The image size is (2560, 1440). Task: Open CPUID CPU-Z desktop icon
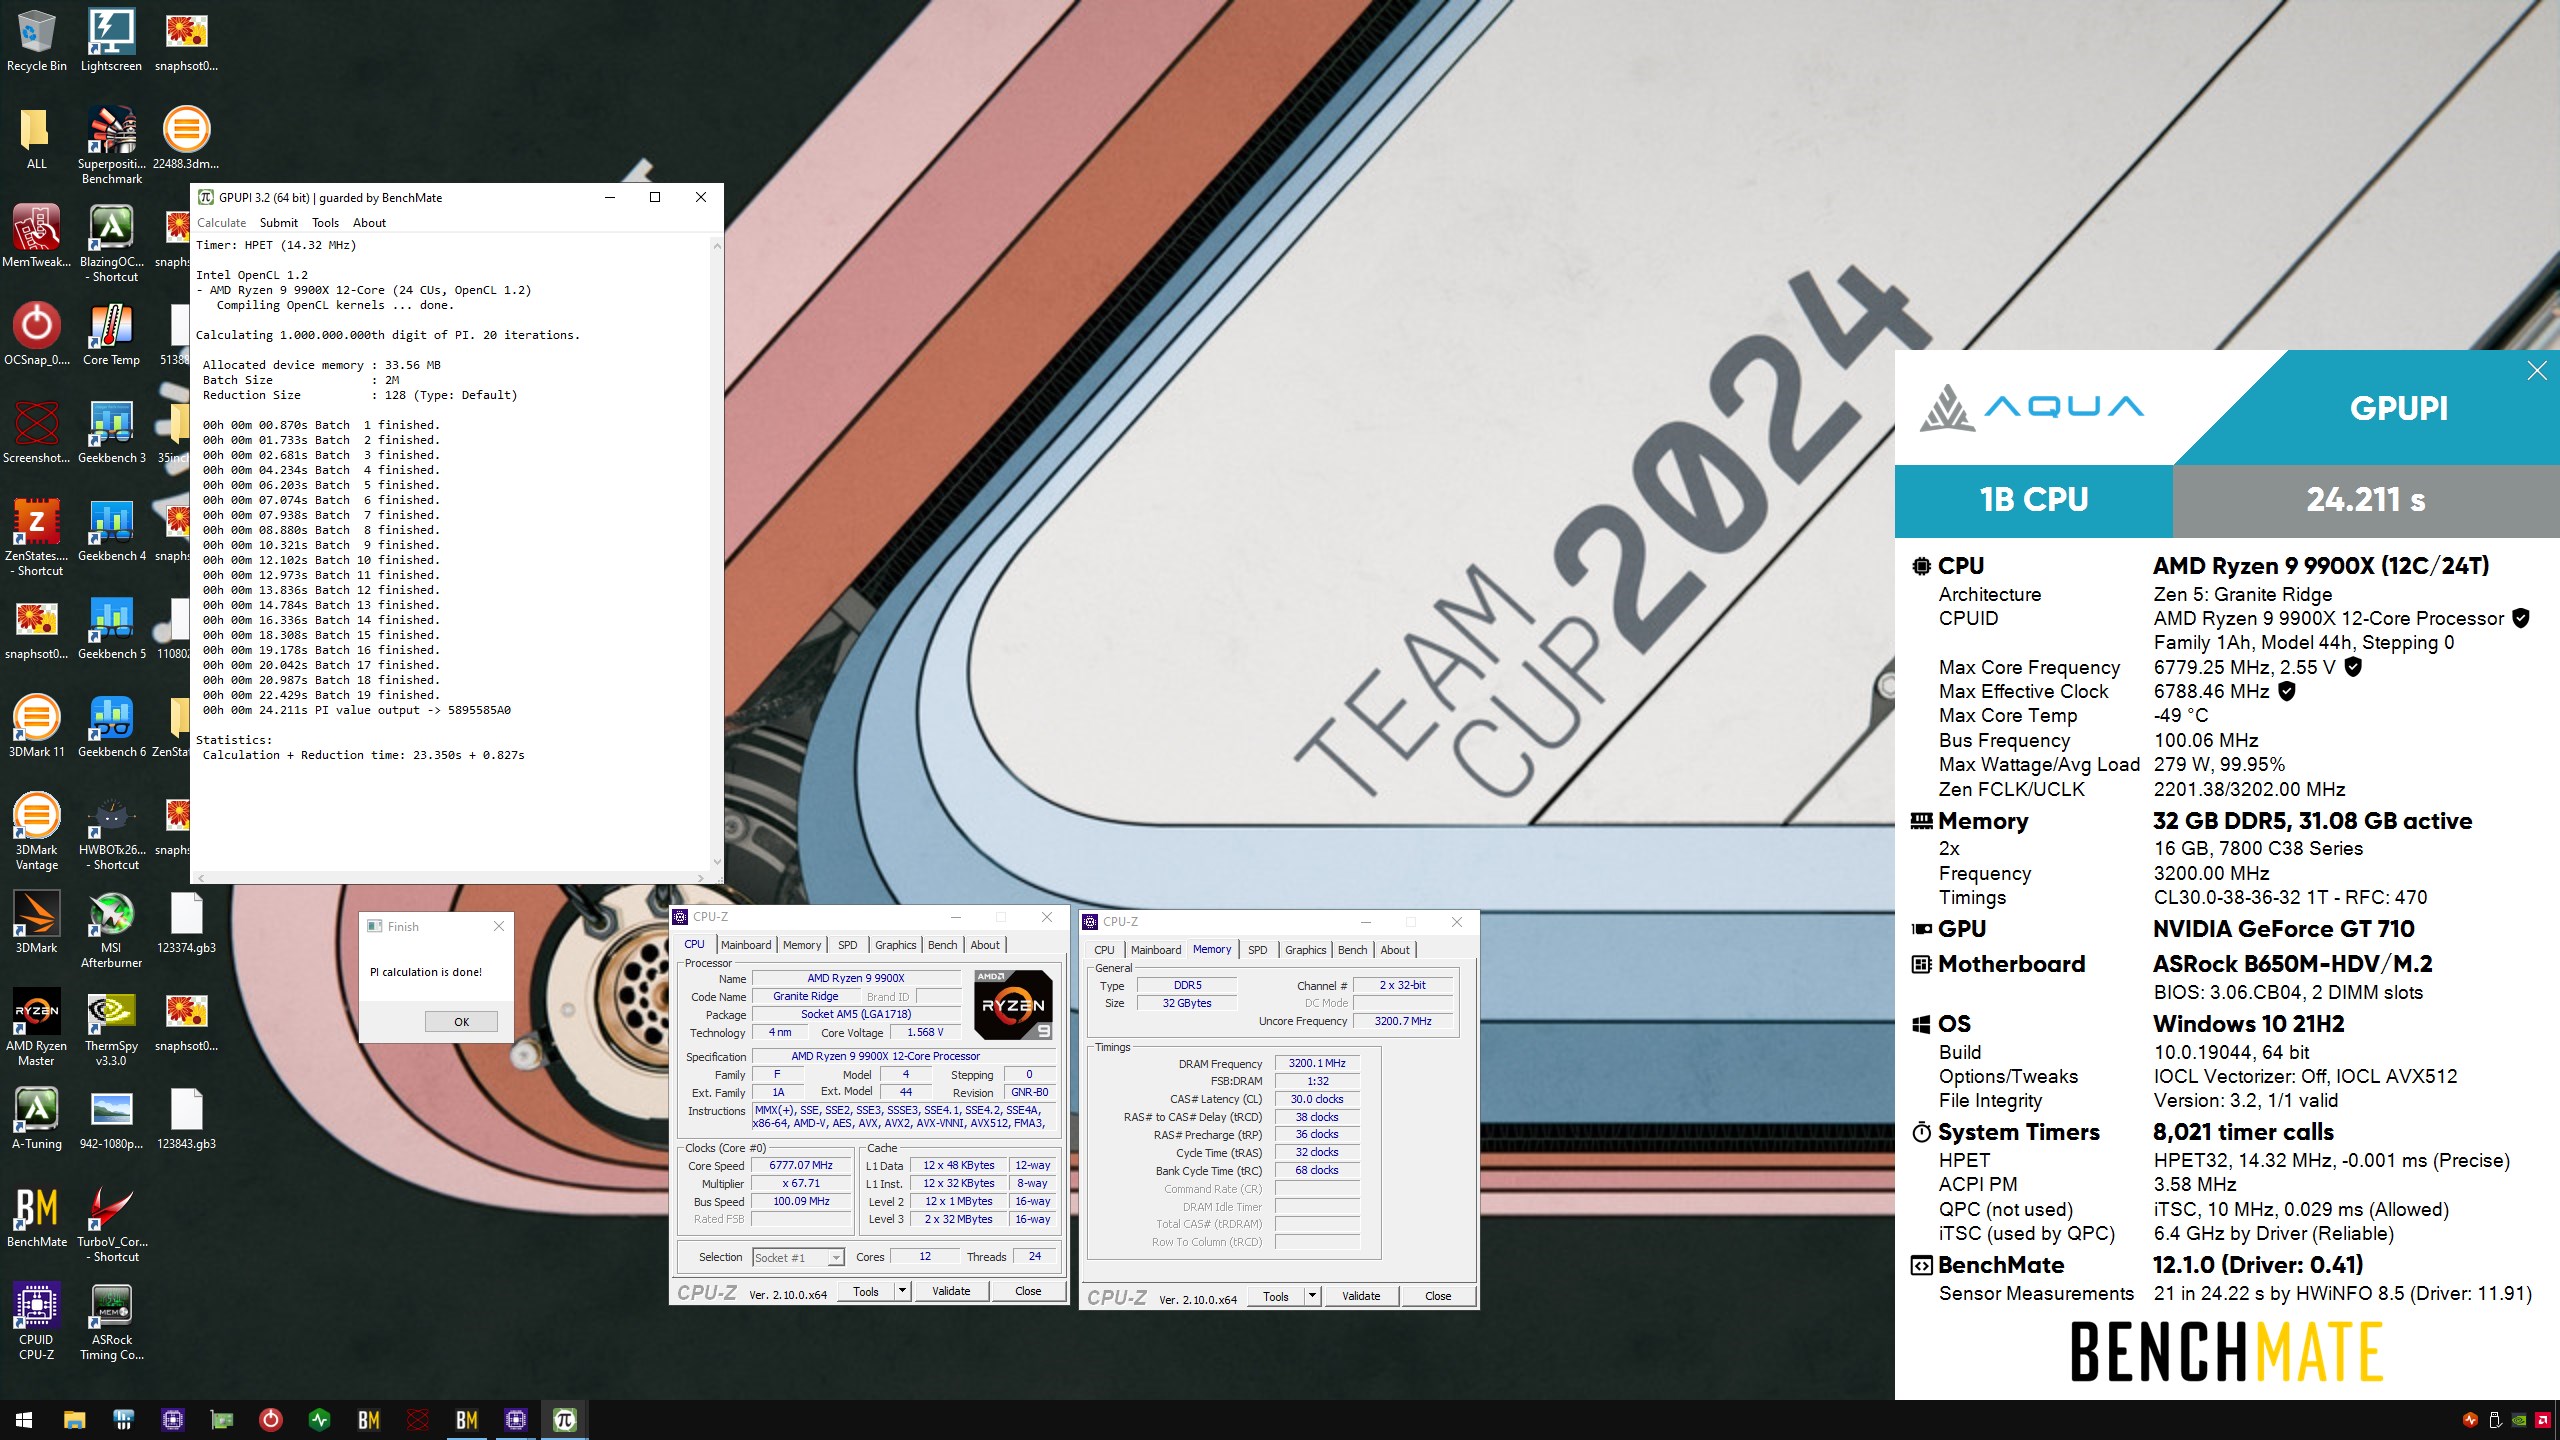coord(36,1321)
